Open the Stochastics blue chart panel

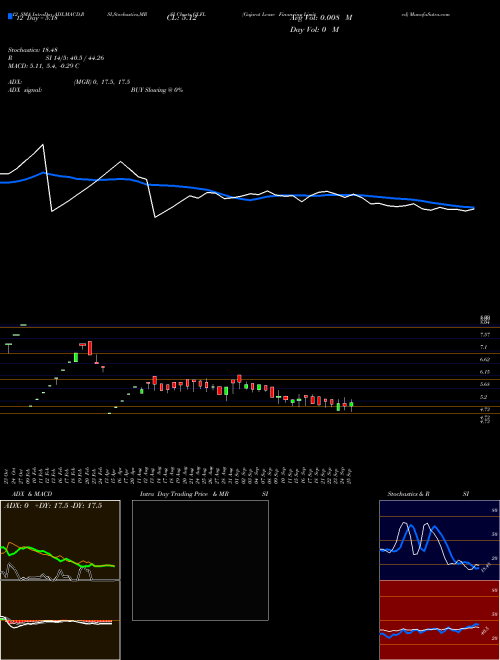point(439,540)
